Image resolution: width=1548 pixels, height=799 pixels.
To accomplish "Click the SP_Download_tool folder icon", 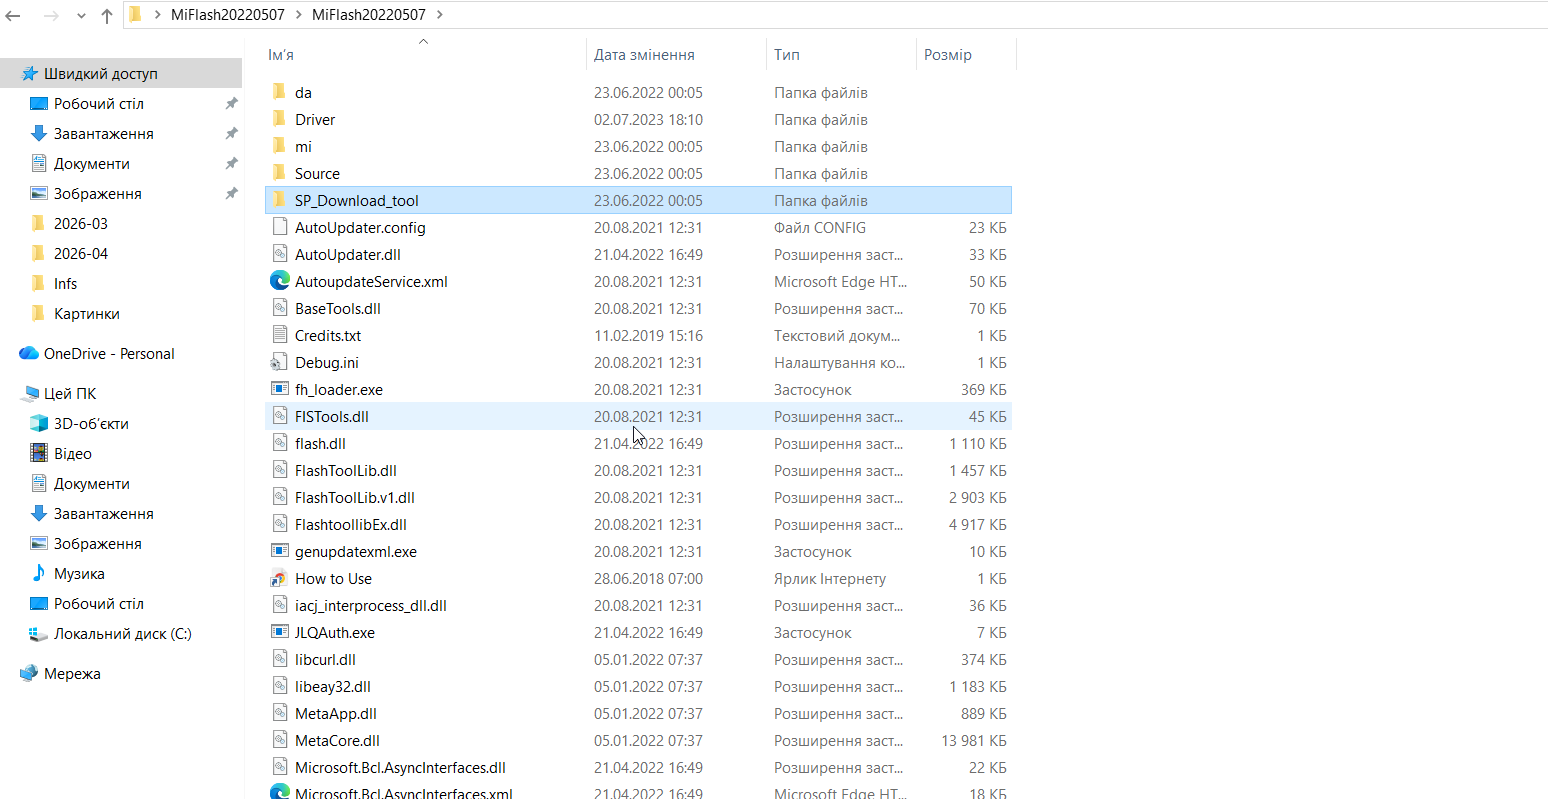I will (x=280, y=200).
